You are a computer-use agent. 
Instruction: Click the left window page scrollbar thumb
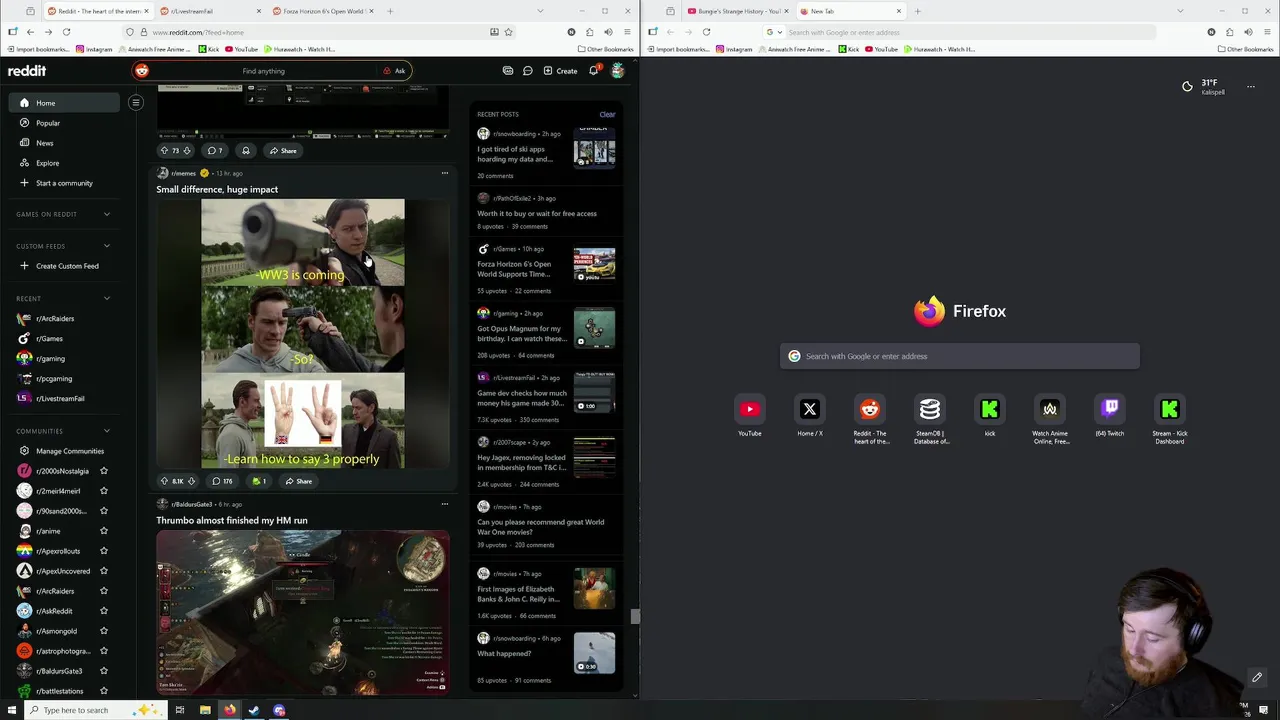[x=634, y=617]
